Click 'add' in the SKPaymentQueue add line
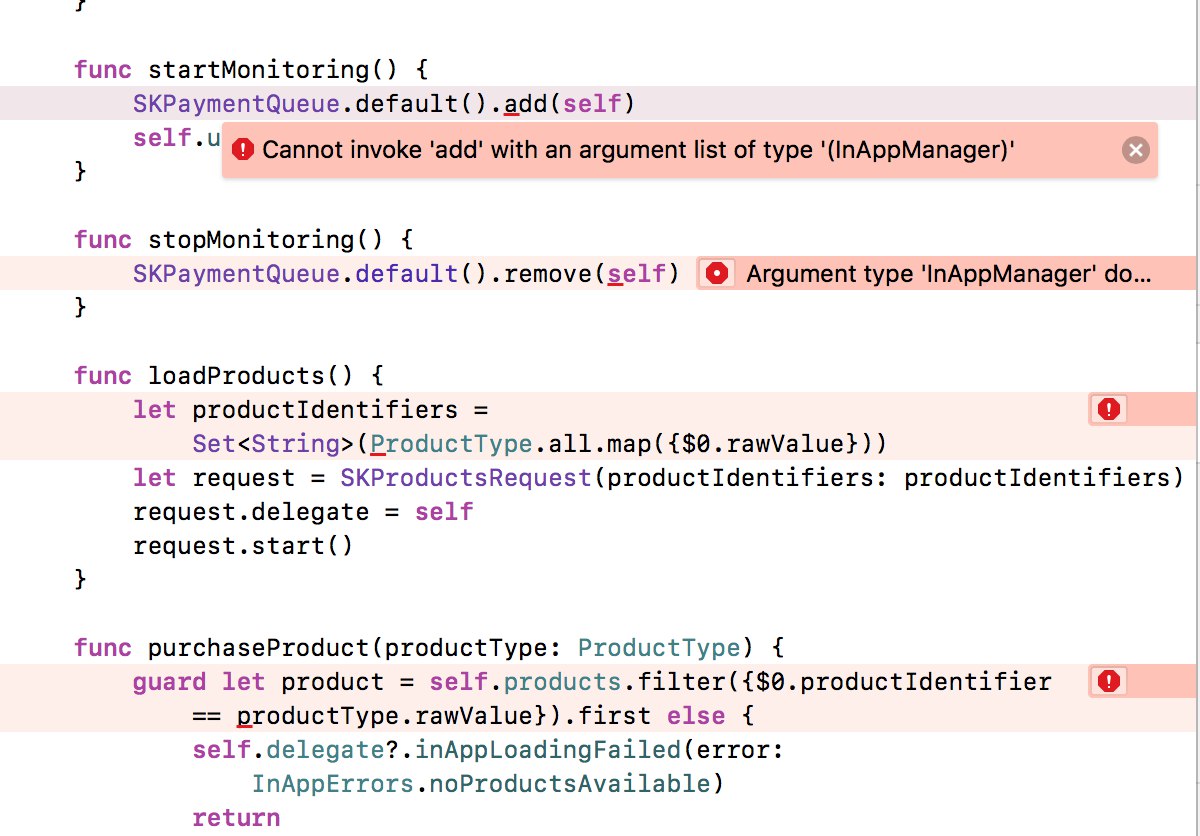This screenshot has width=1200, height=836. (527, 104)
